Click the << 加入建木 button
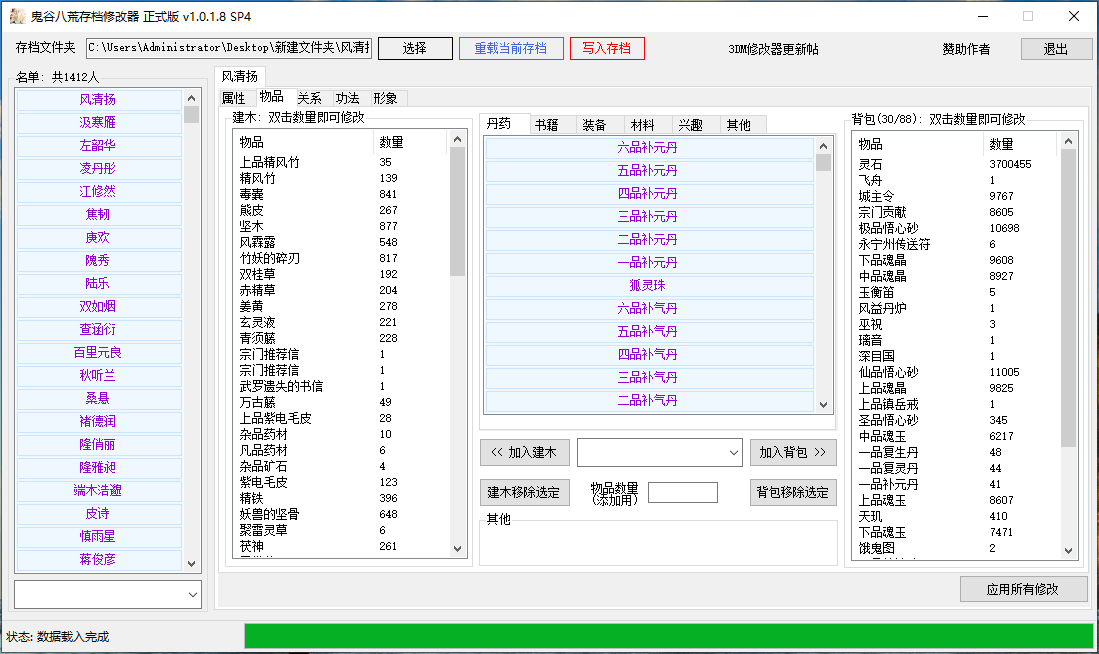This screenshot has height=654, width=1099. click(525, 453)
